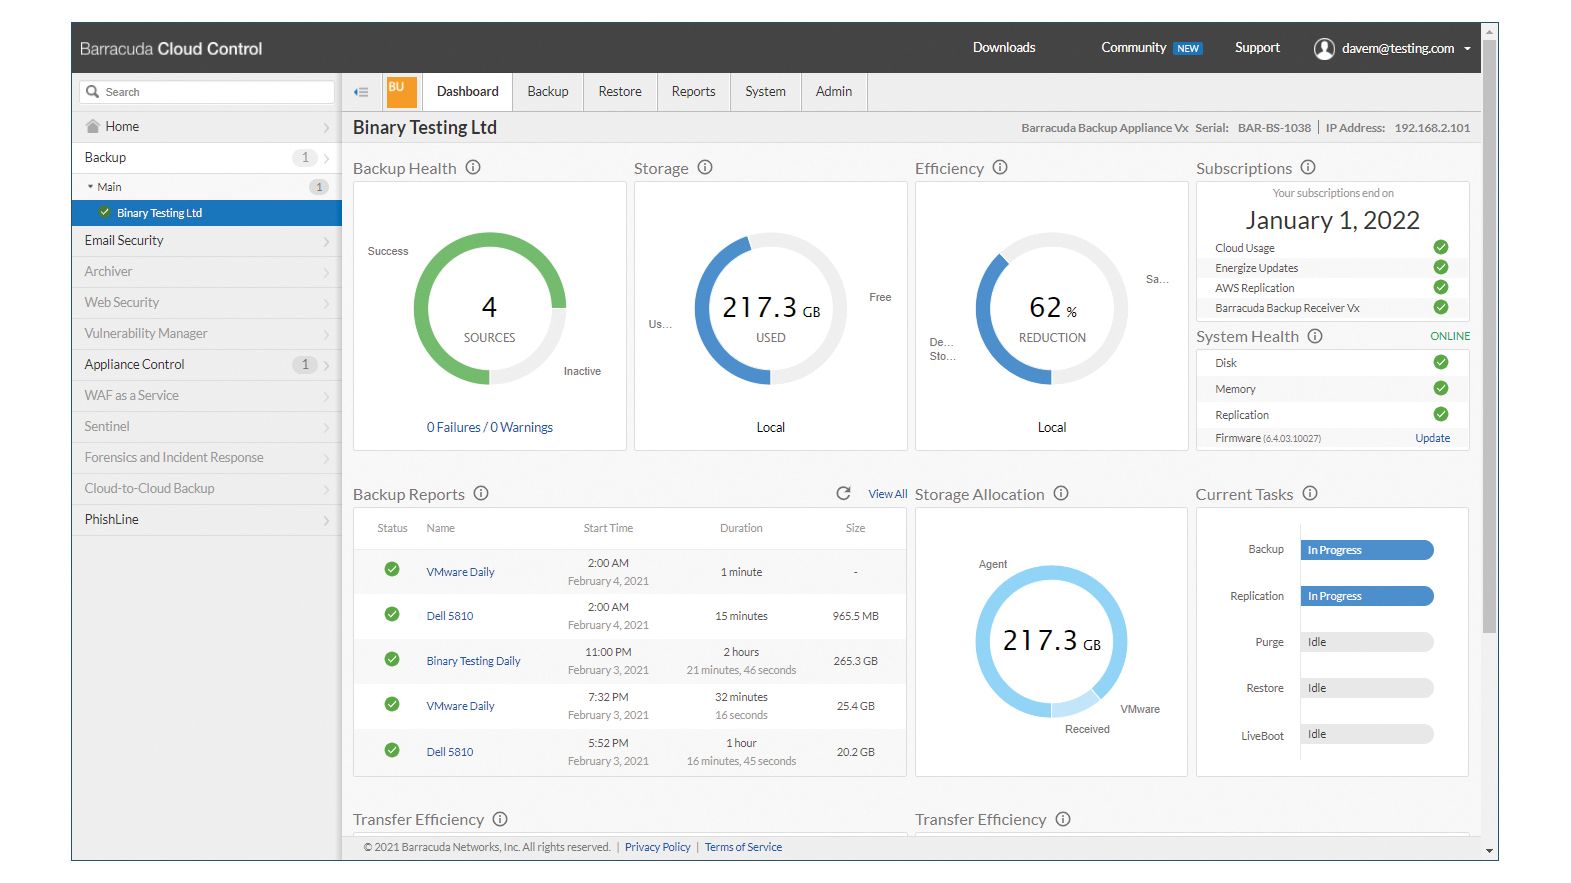This screenshot has width=1571, height=883.
Task: Click the Firmware Update link
Action: click(x=1432, y=438)
